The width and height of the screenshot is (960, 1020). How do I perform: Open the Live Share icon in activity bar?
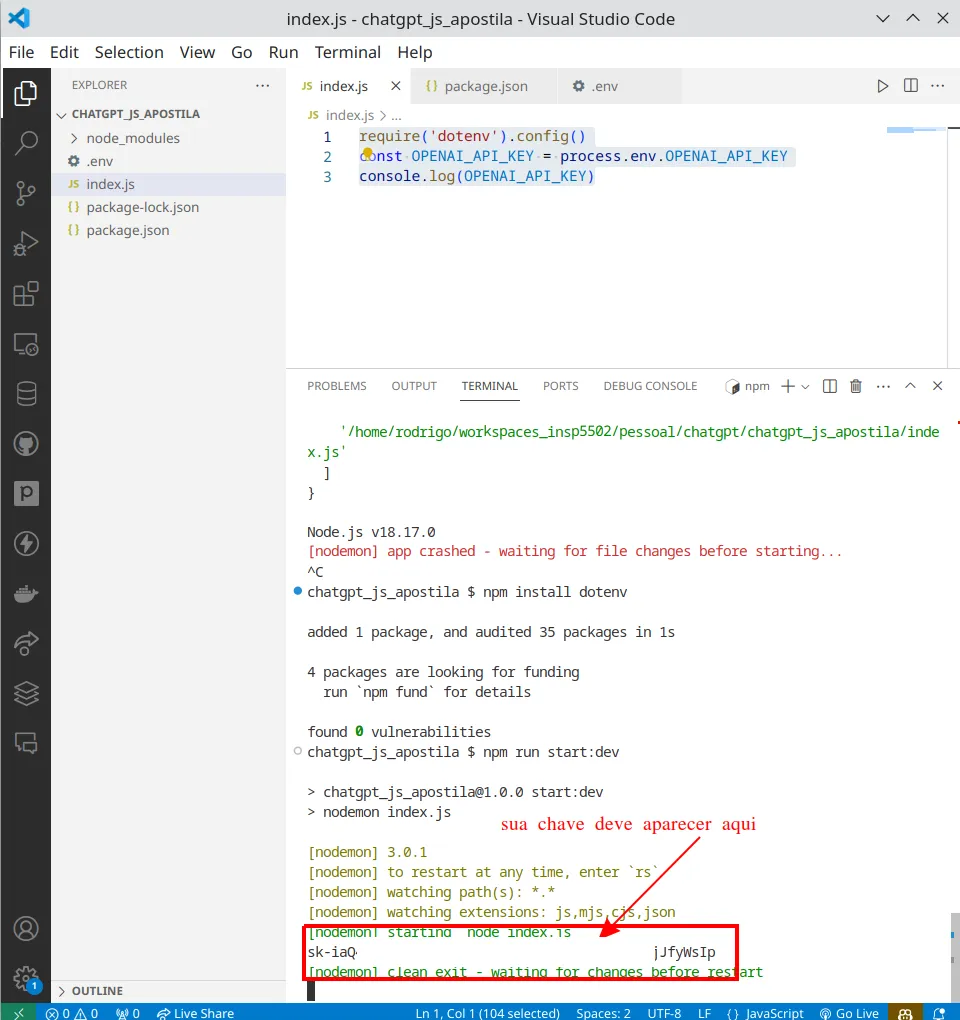25,643
